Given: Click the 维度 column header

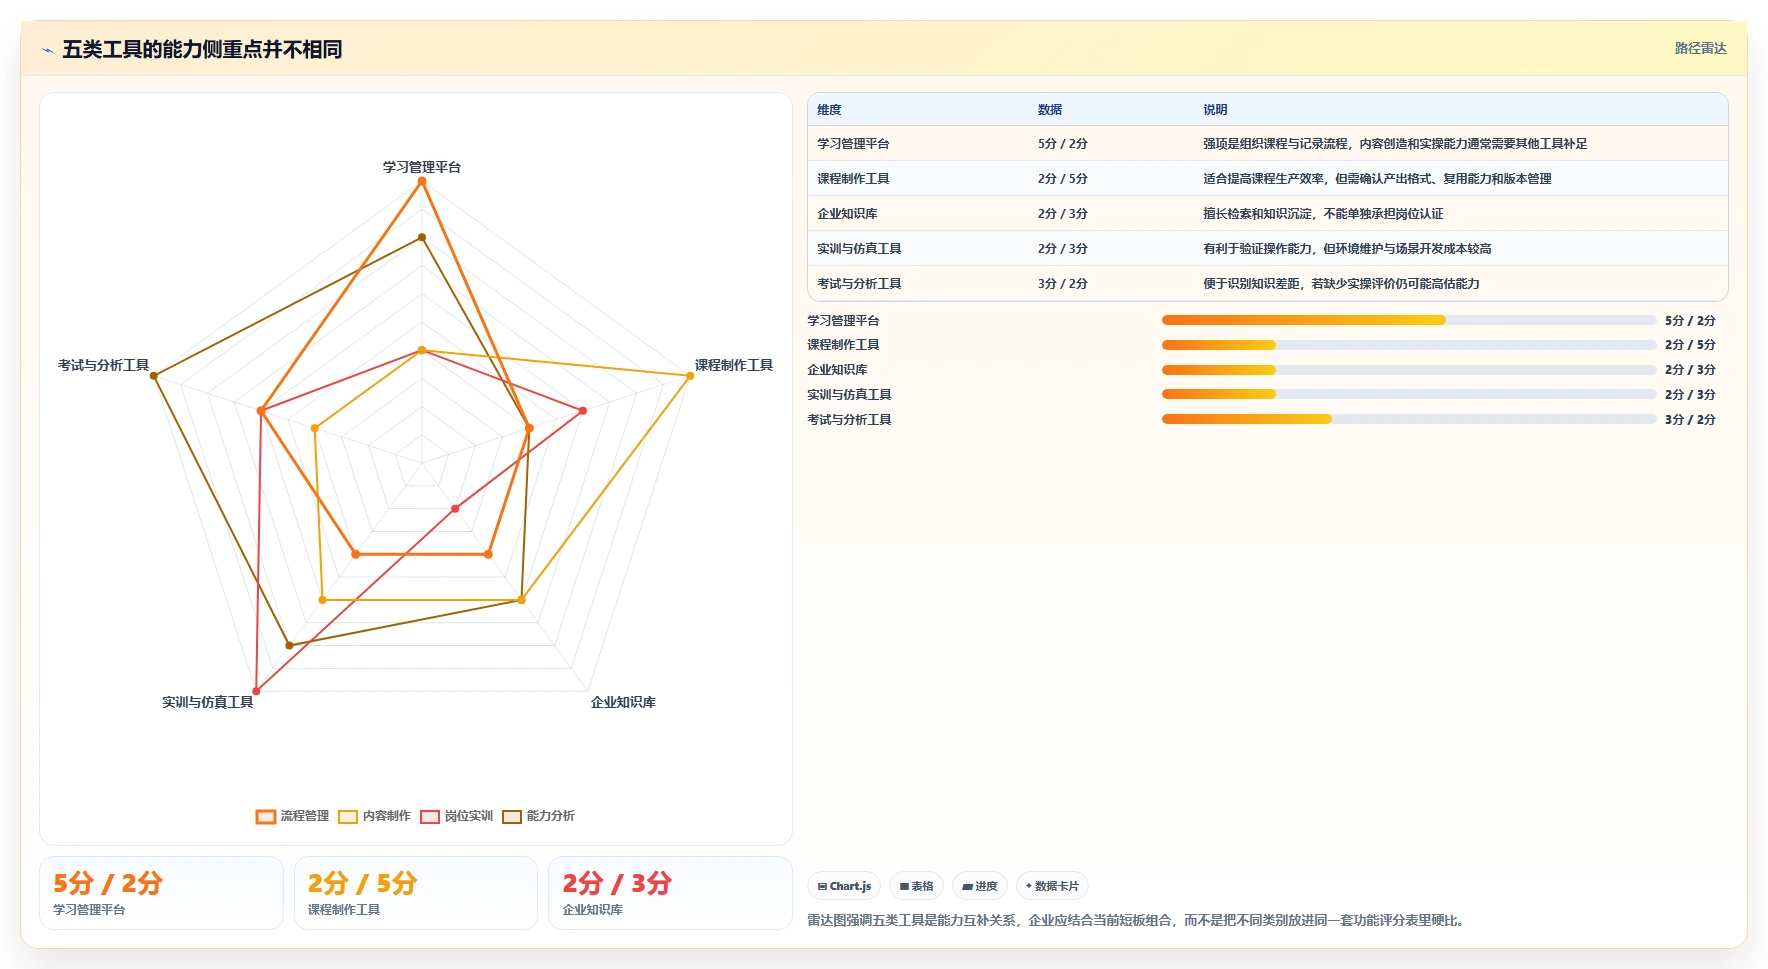Looking at the screenshot, I should tap(829, 110).
